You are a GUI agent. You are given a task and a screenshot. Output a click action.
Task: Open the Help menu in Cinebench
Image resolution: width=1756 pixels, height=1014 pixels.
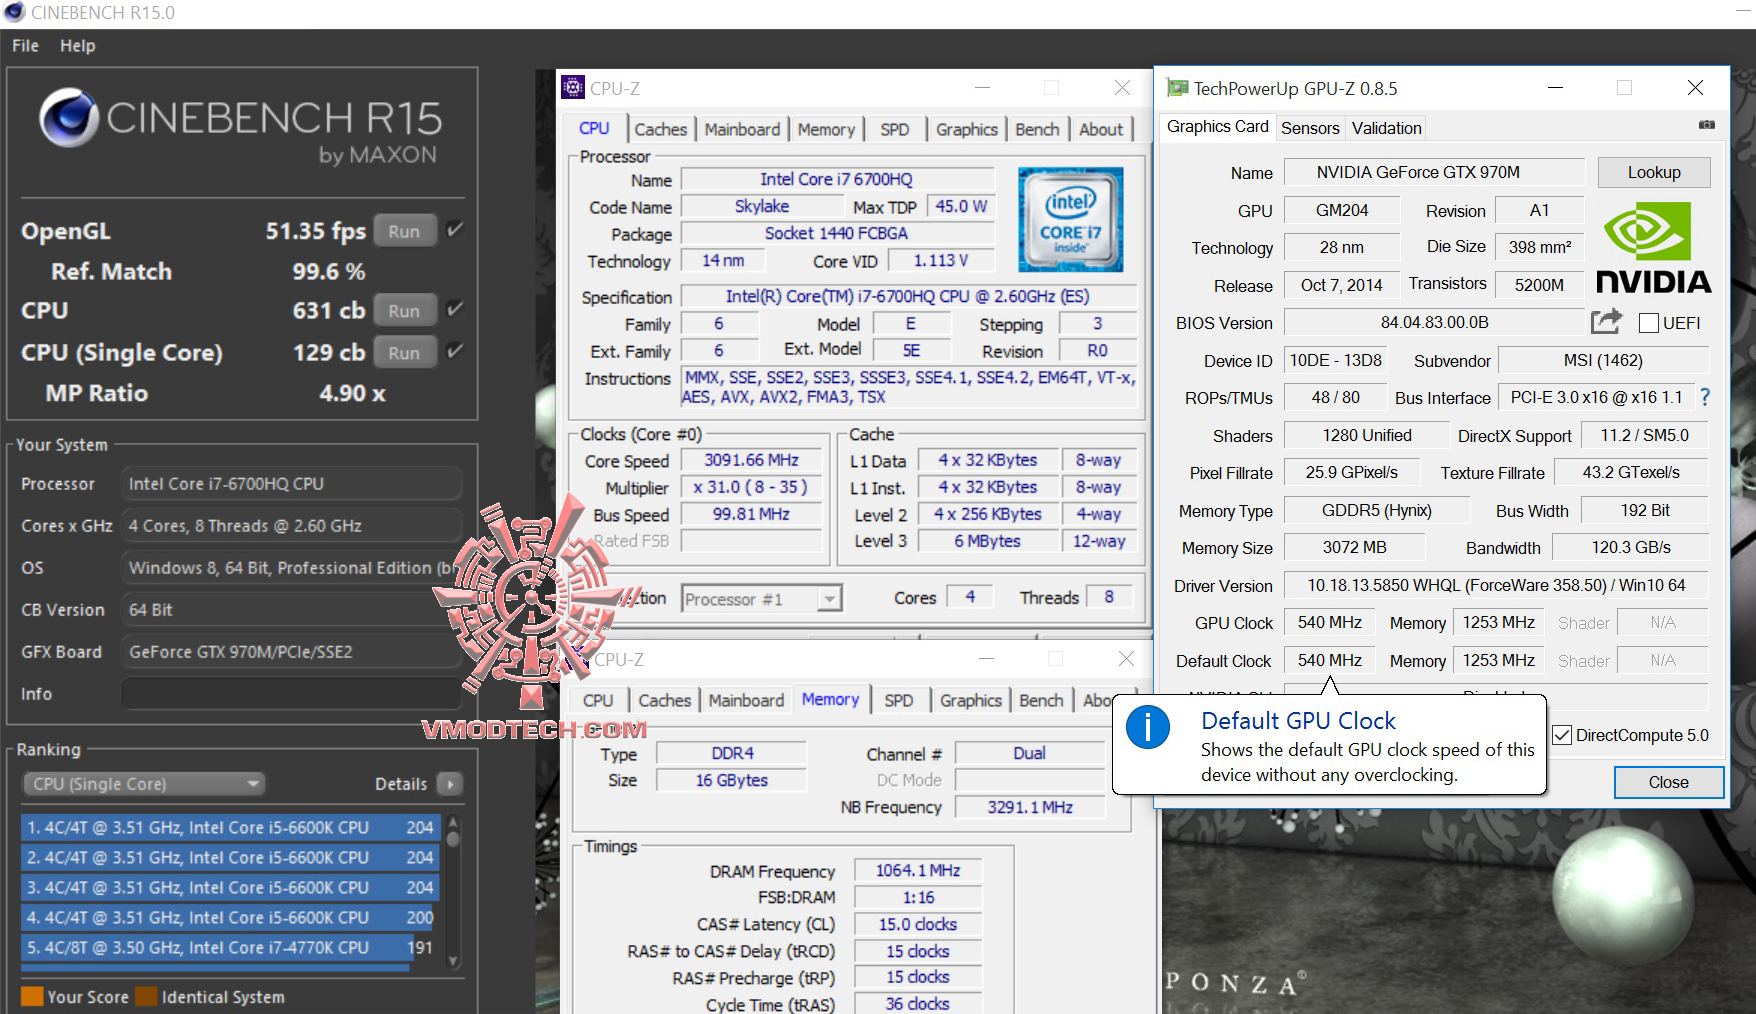coord(78,45)
